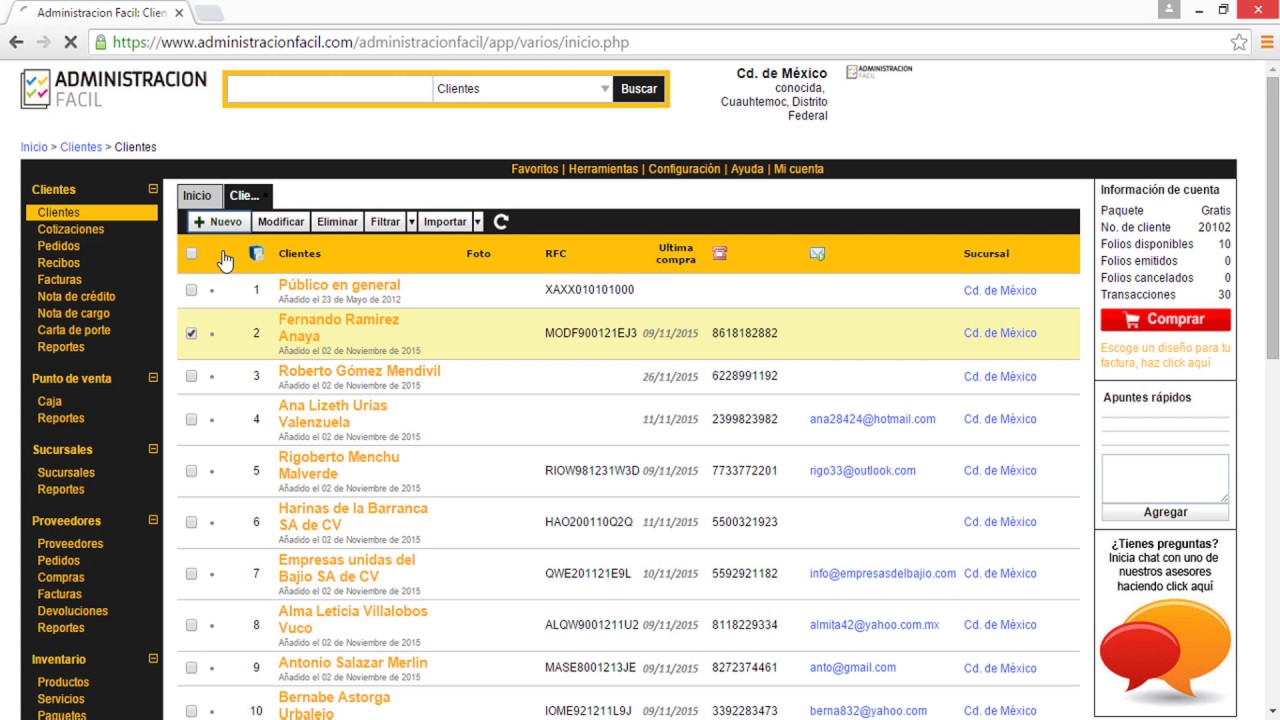Toggle the select-all checkbox in table header
Image resolution: width=1280 pixels, height=720 pixels.
coord(191,254)
